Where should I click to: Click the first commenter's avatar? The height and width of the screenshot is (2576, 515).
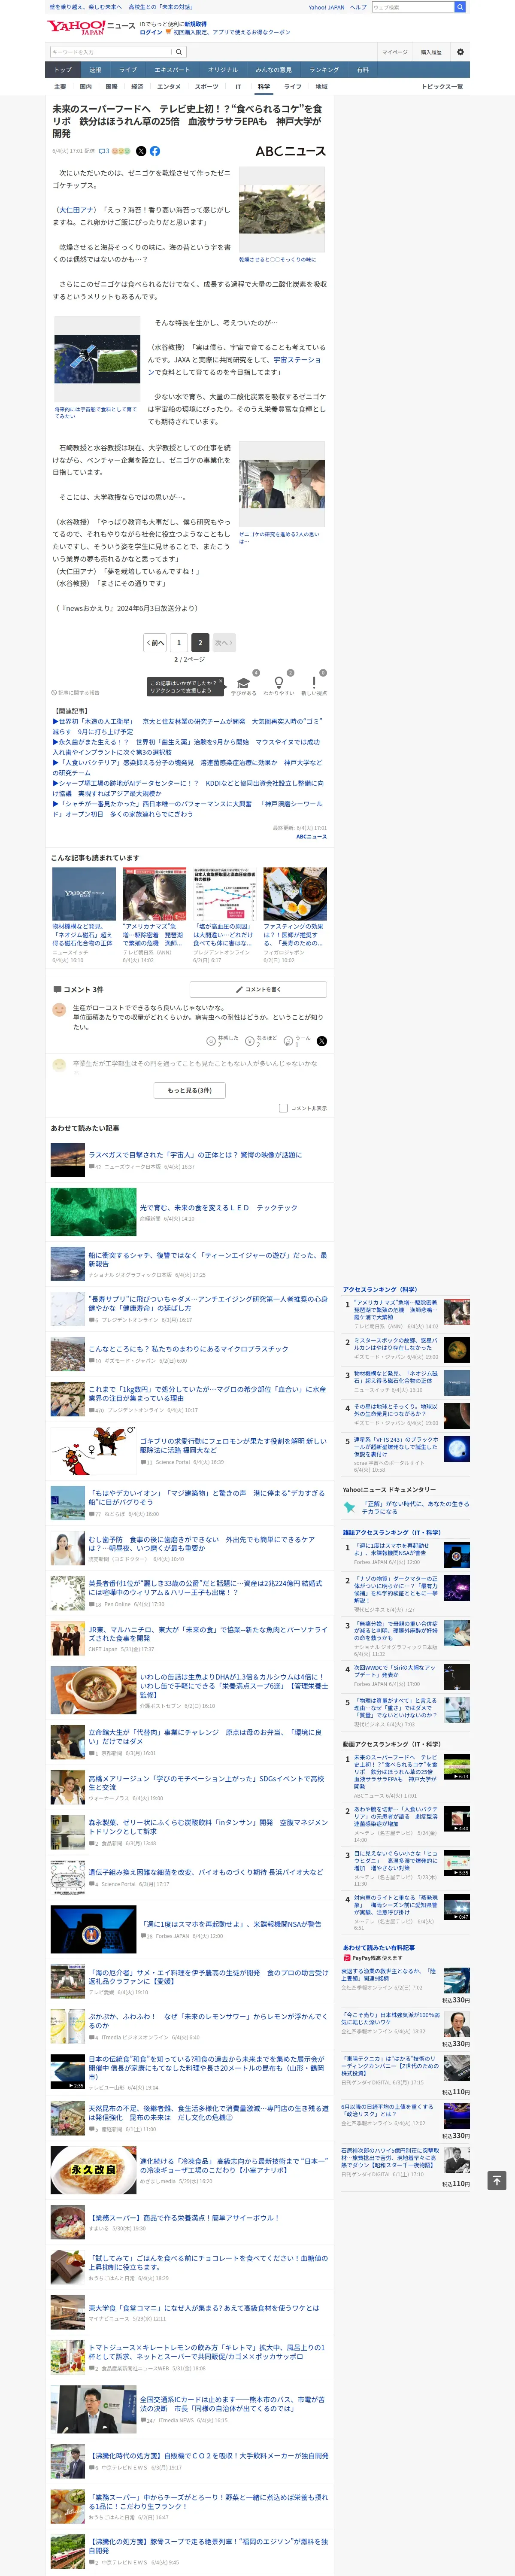point(59,1010)
